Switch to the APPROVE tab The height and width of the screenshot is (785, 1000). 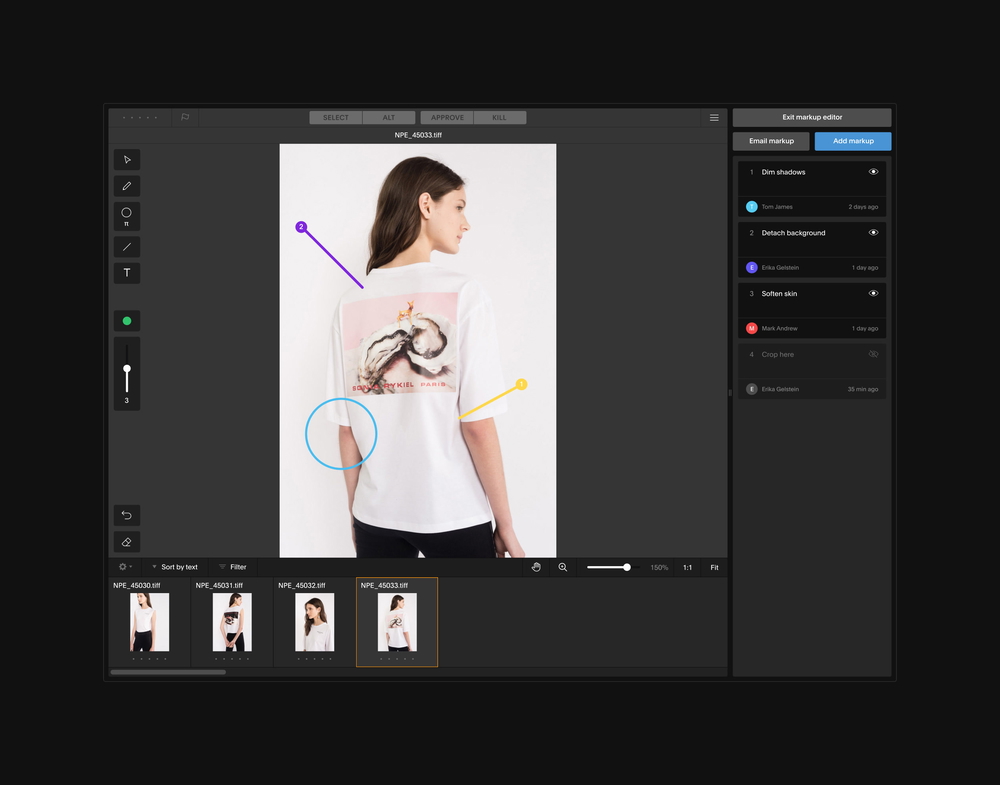pyautogui.click(x=446, y=117)
